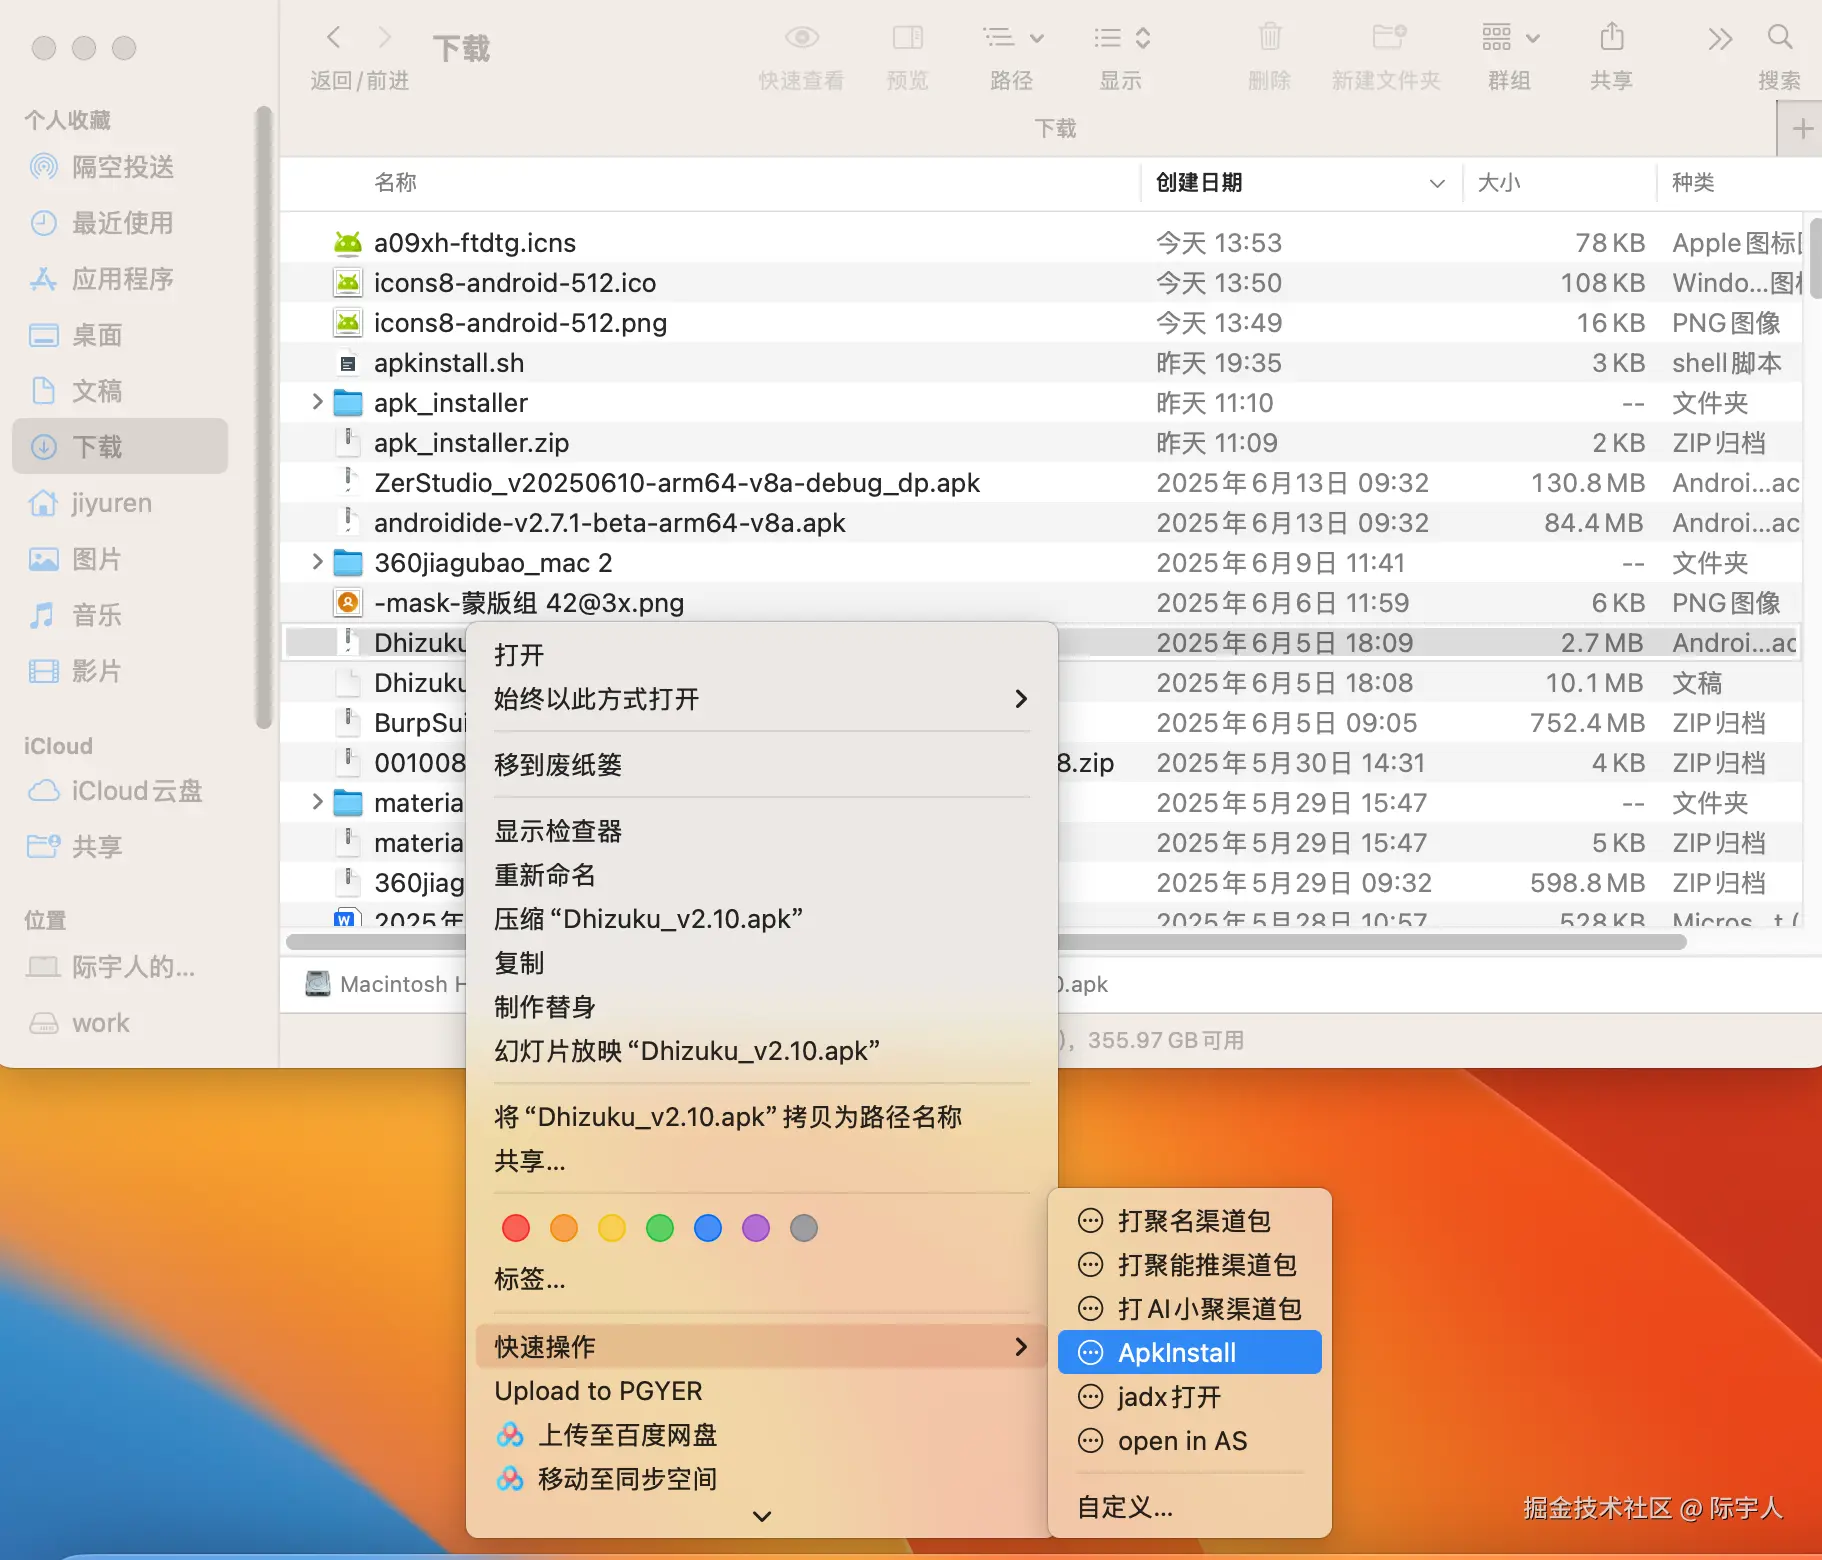The image size is (1822, 1560).
Task: Open the Sort/Display toolbar dropdown
Action: 1122,38
